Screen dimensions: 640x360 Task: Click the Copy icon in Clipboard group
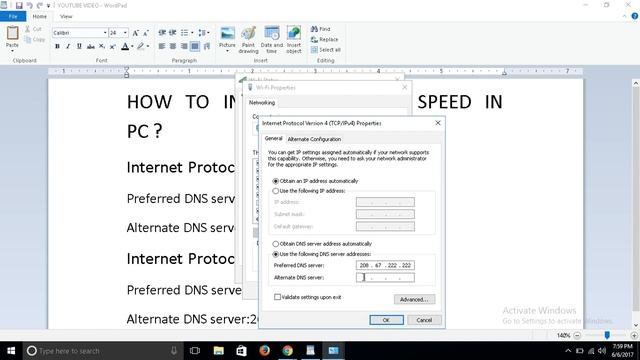coord(28,40)
